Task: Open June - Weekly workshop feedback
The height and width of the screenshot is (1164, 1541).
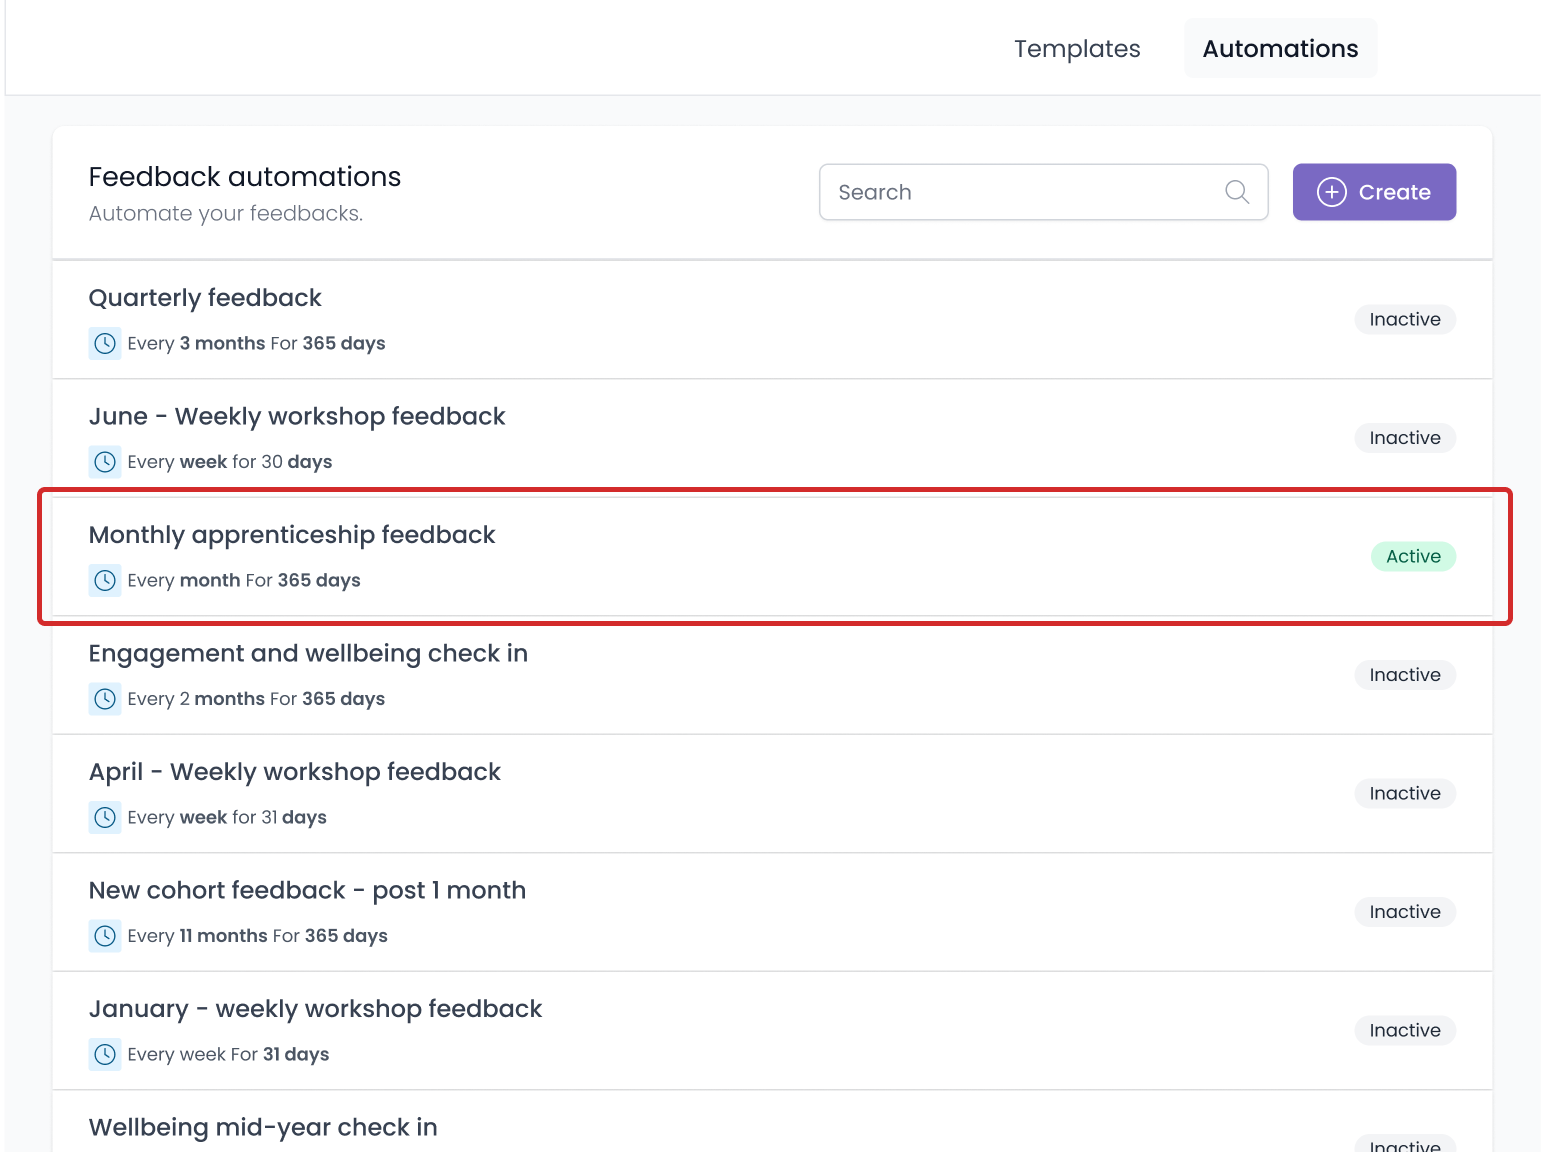Action: pyautogui.click(x=297, y=416)
